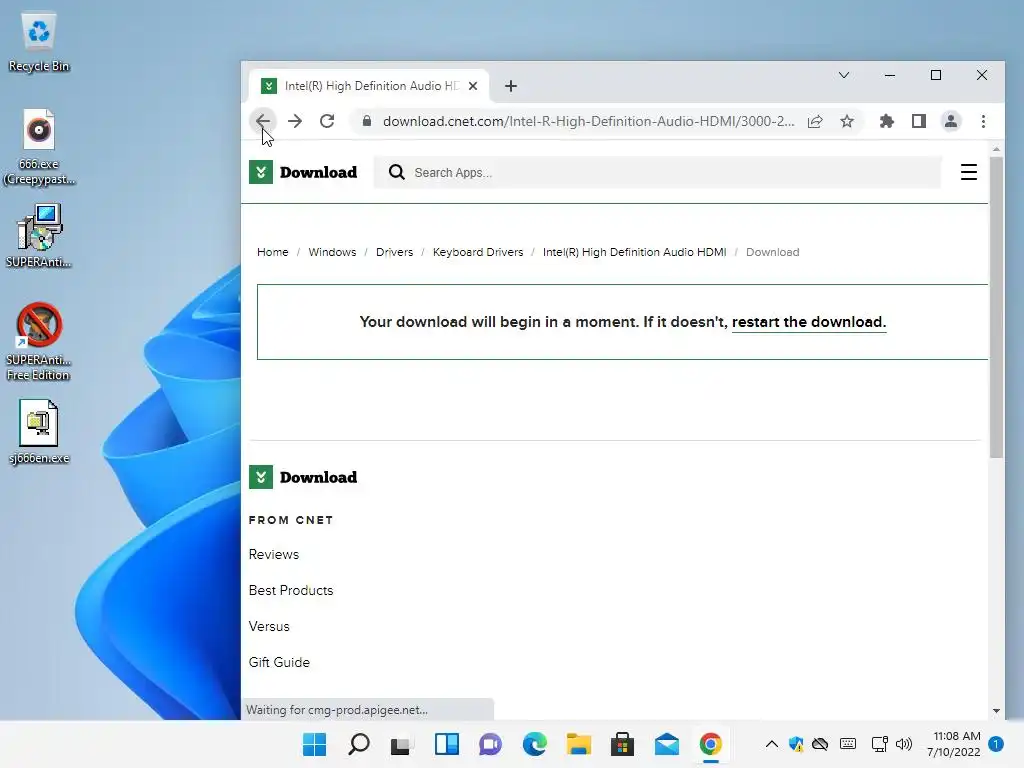The height and width of the screenshot is (768, 1024).
Task: Expand the tab search chevron
Action: pos(844,75)
